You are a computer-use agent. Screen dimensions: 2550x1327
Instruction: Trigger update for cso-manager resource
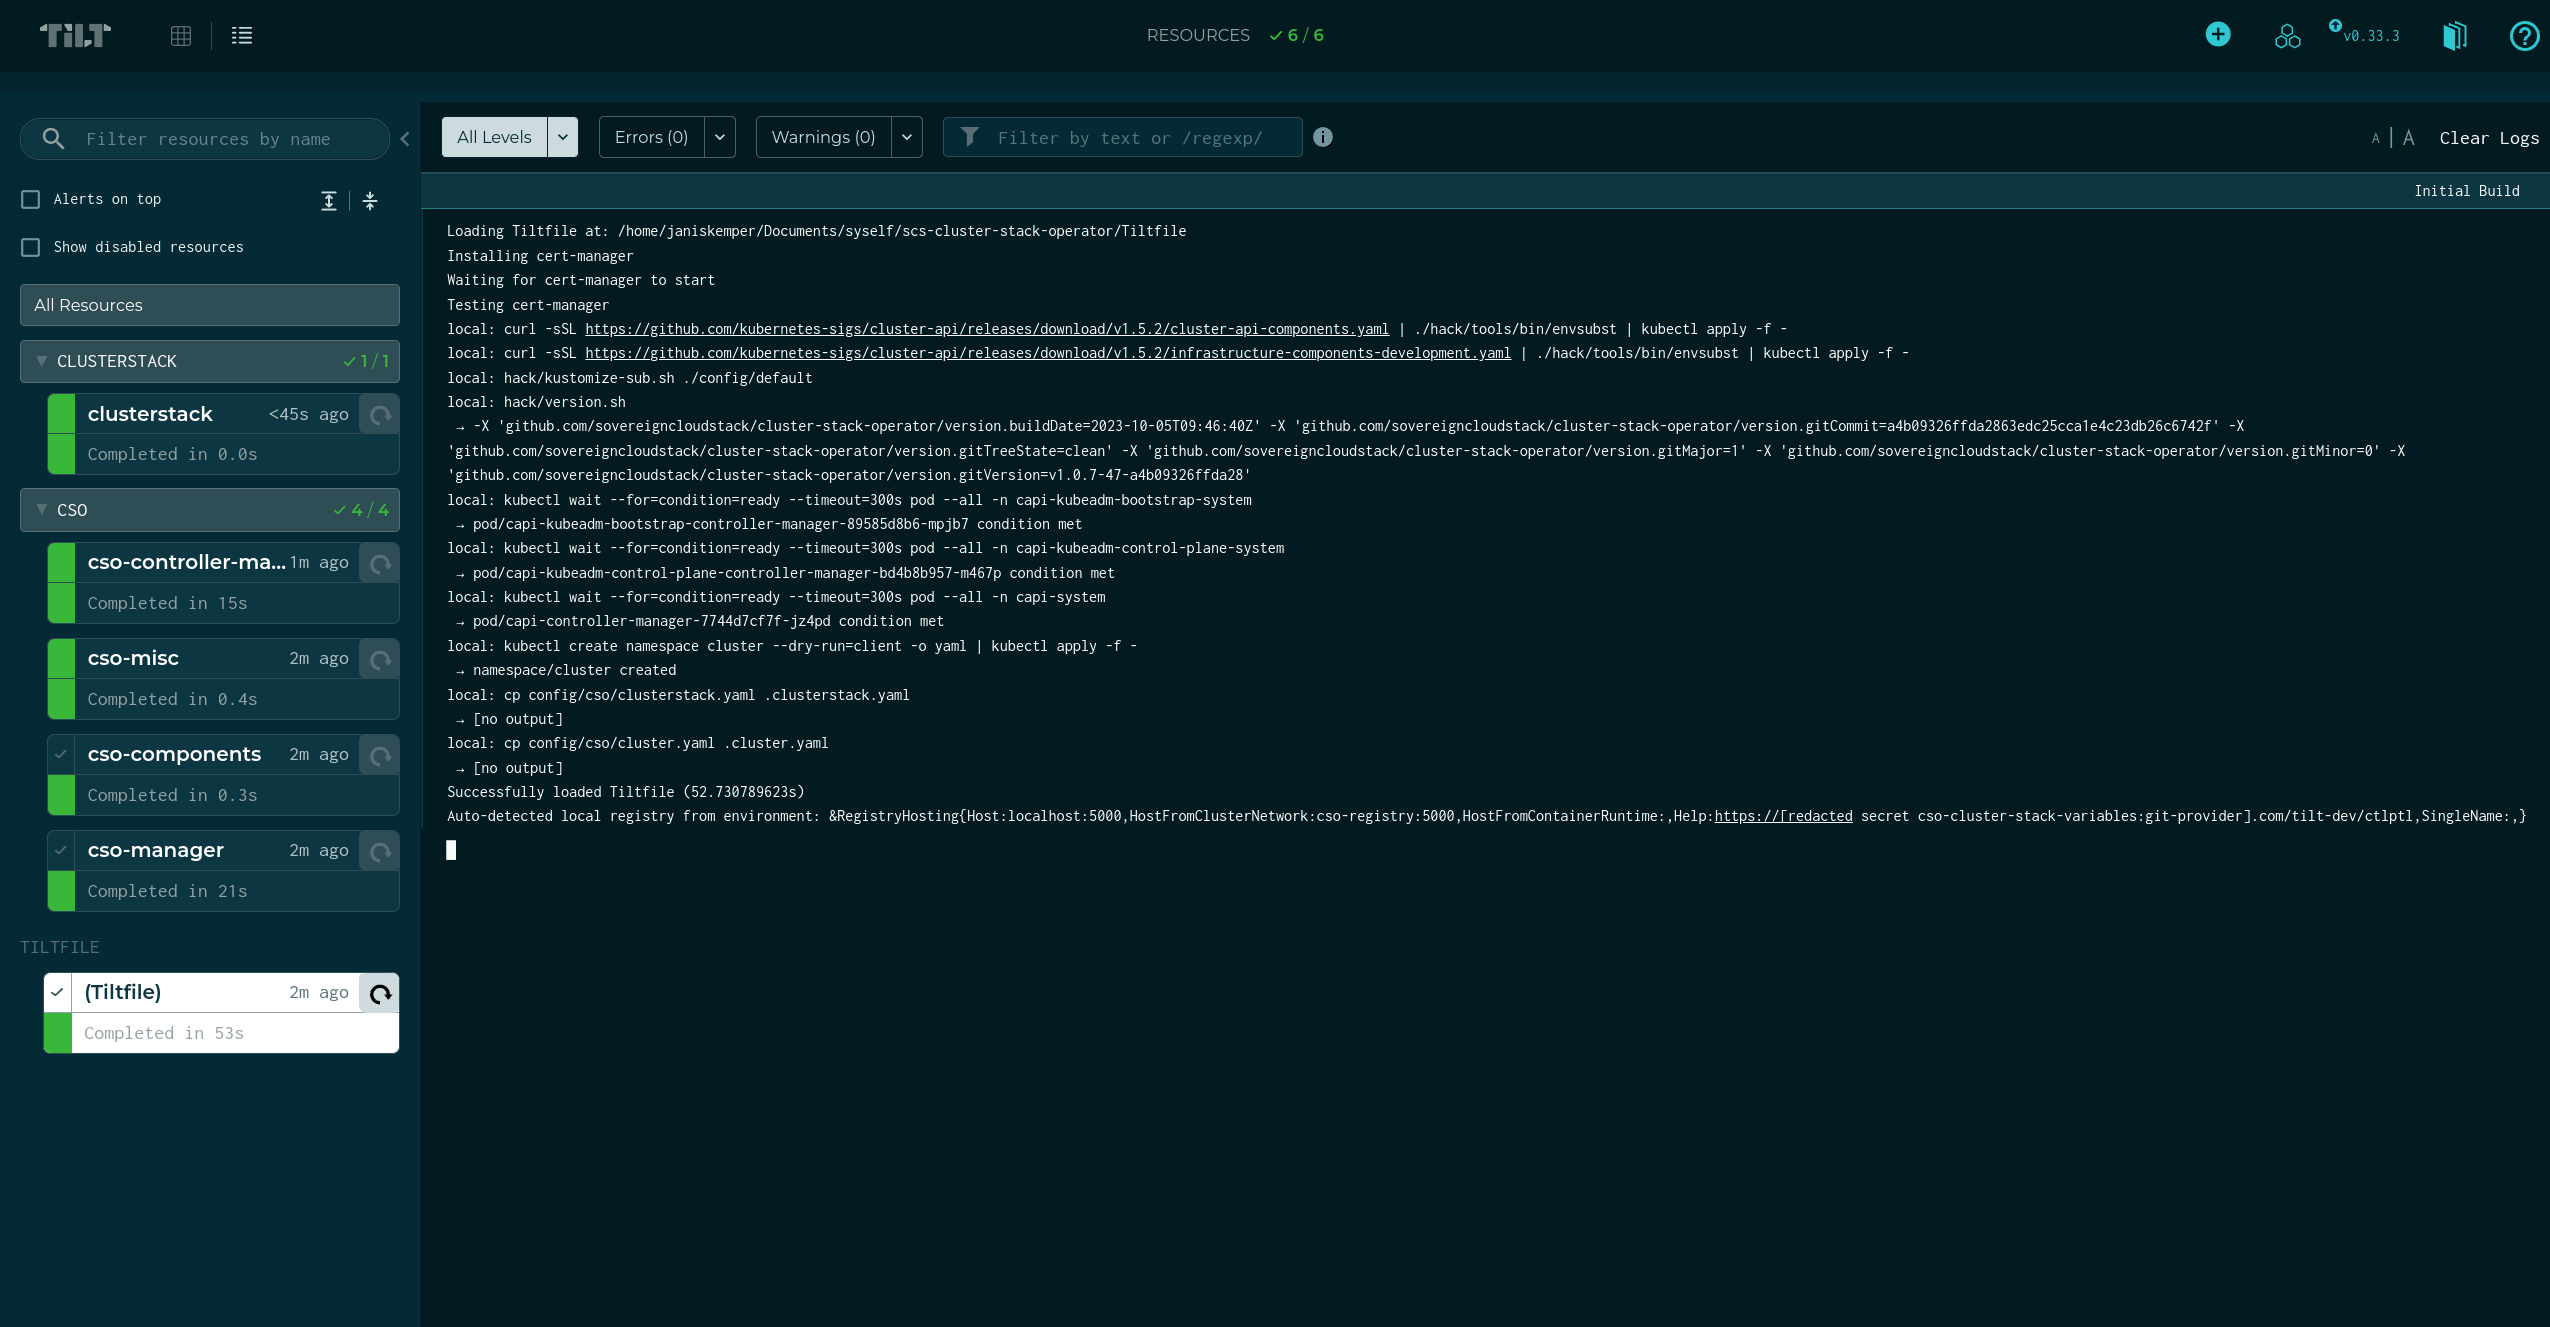380,851
